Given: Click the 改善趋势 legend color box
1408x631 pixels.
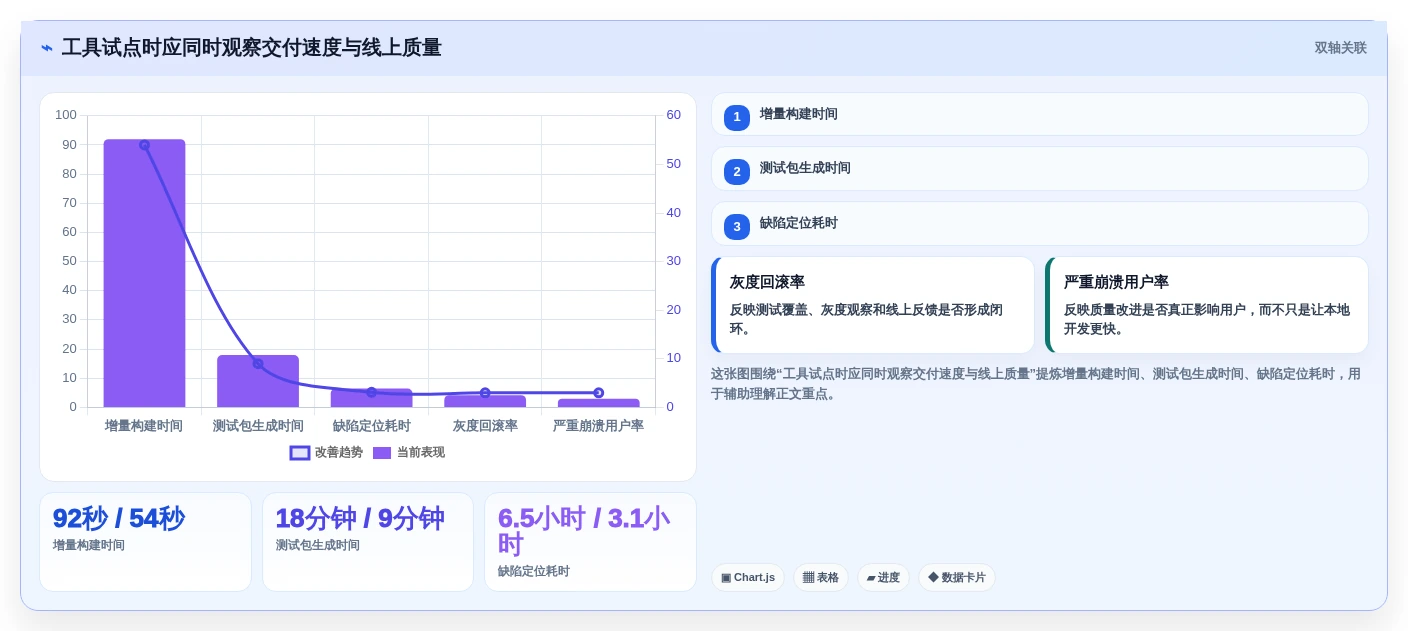Looking at the screenshot, I should coord(300,453).
